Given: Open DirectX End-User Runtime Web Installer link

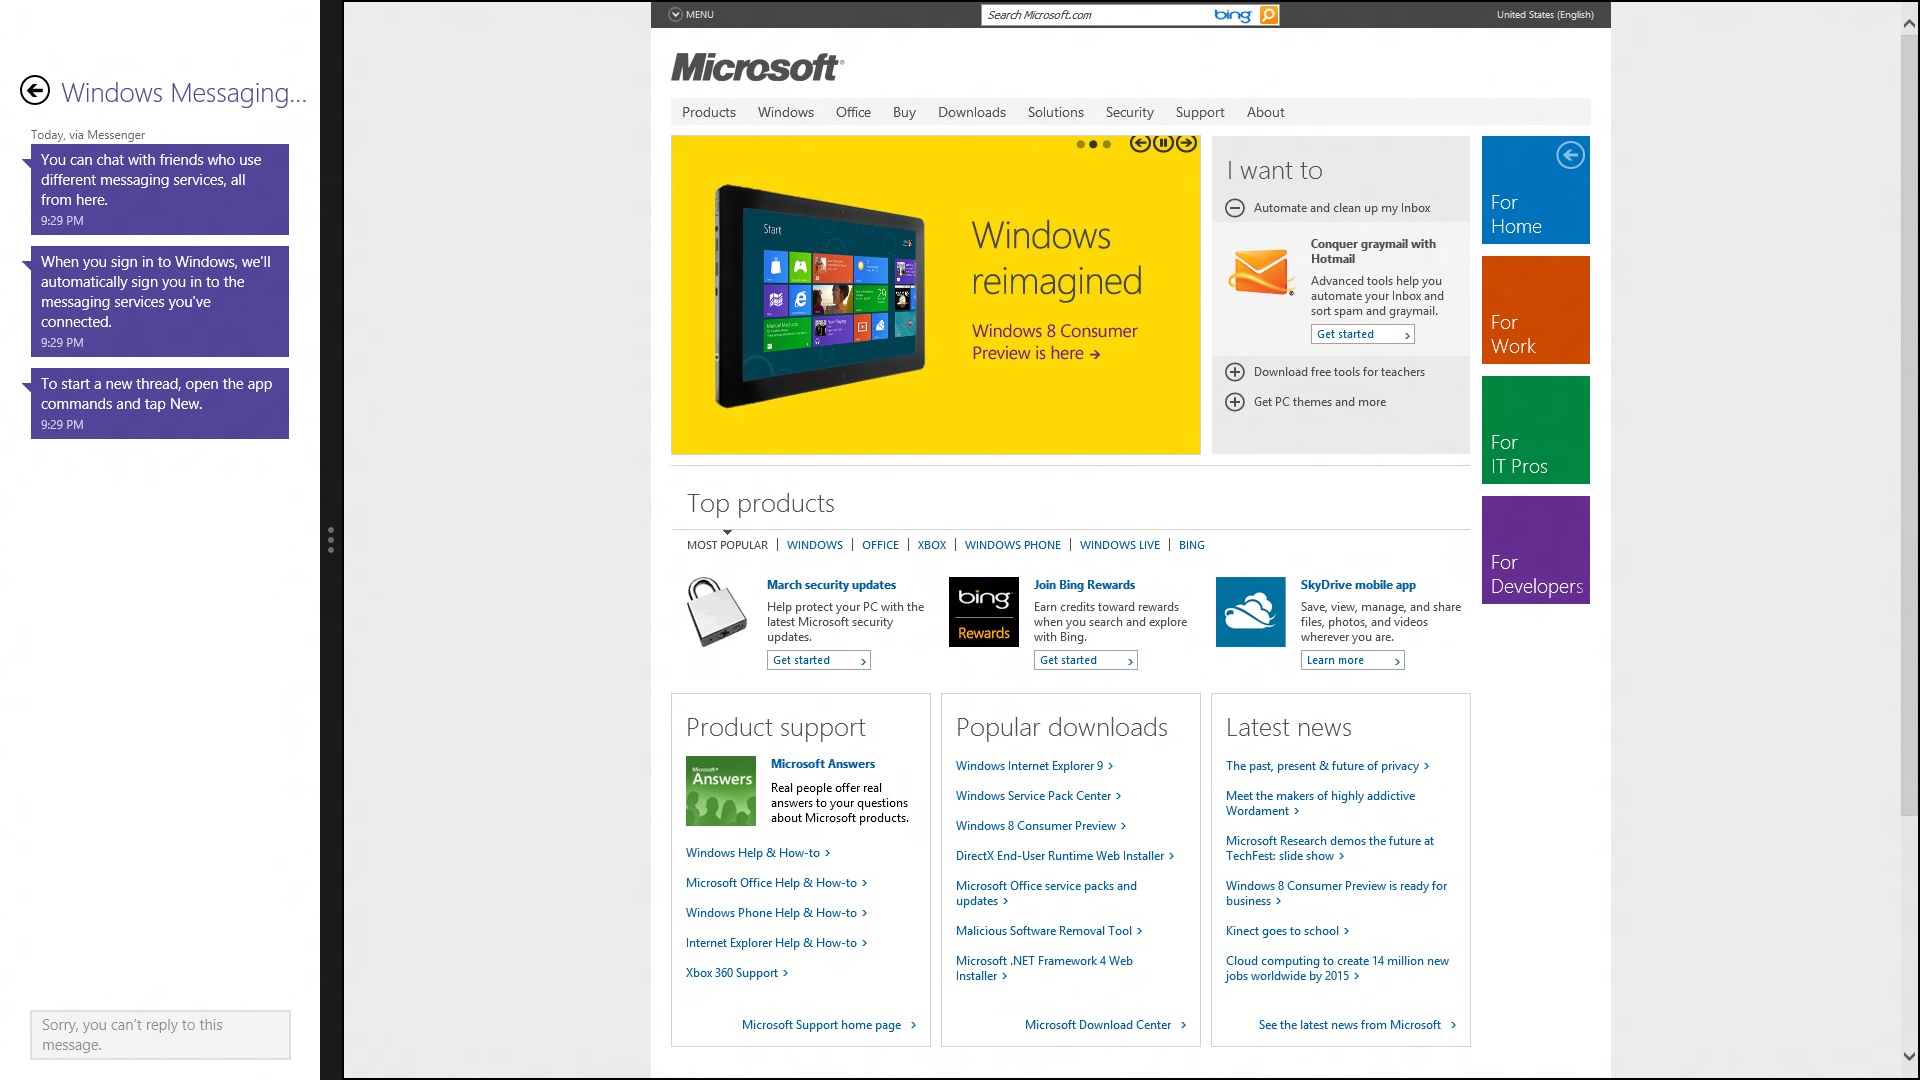Looking at the screenshot, I should pos(1065,856).
